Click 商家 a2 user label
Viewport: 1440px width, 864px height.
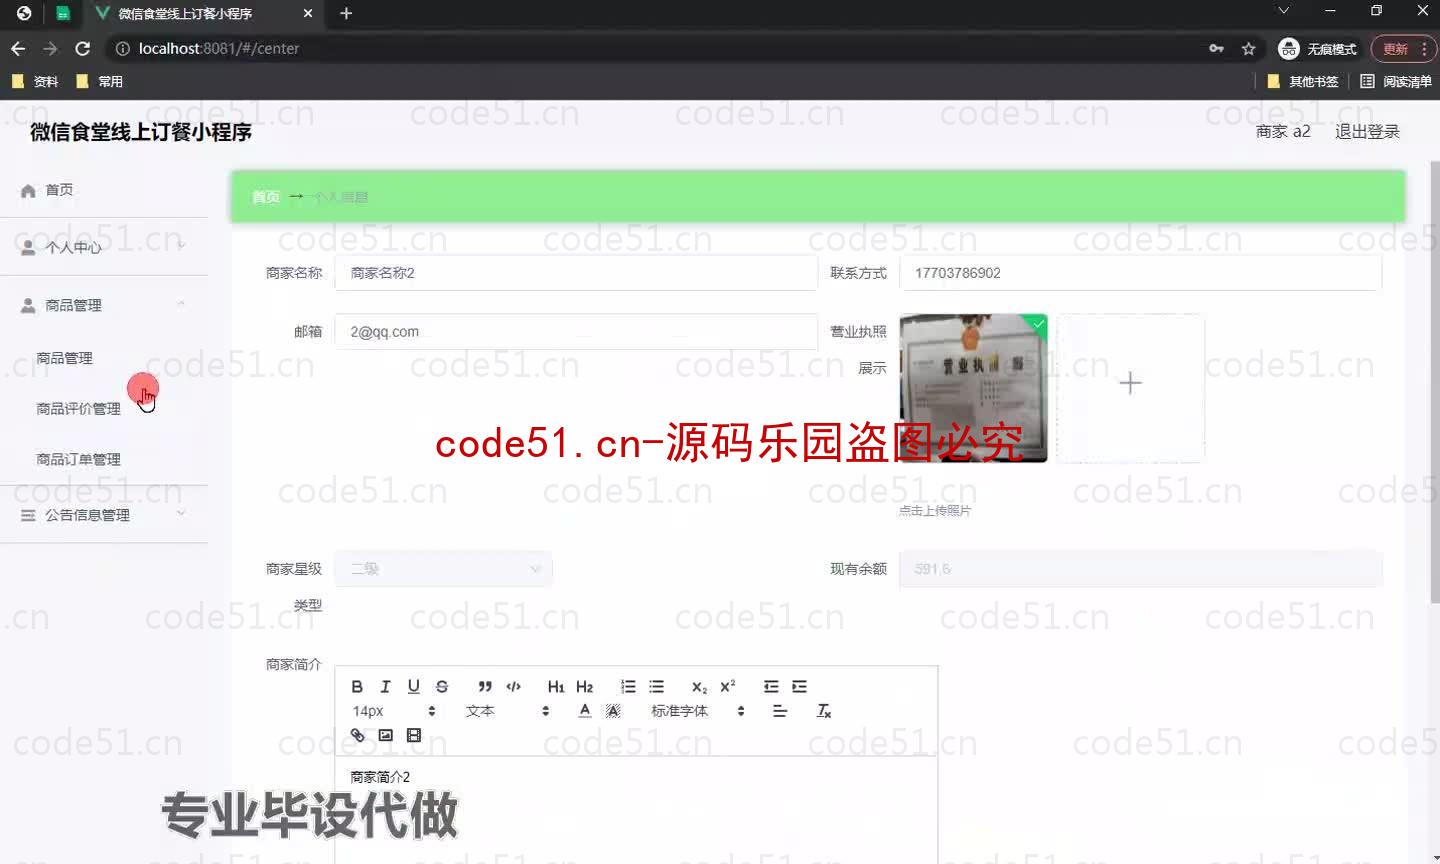1283,131
